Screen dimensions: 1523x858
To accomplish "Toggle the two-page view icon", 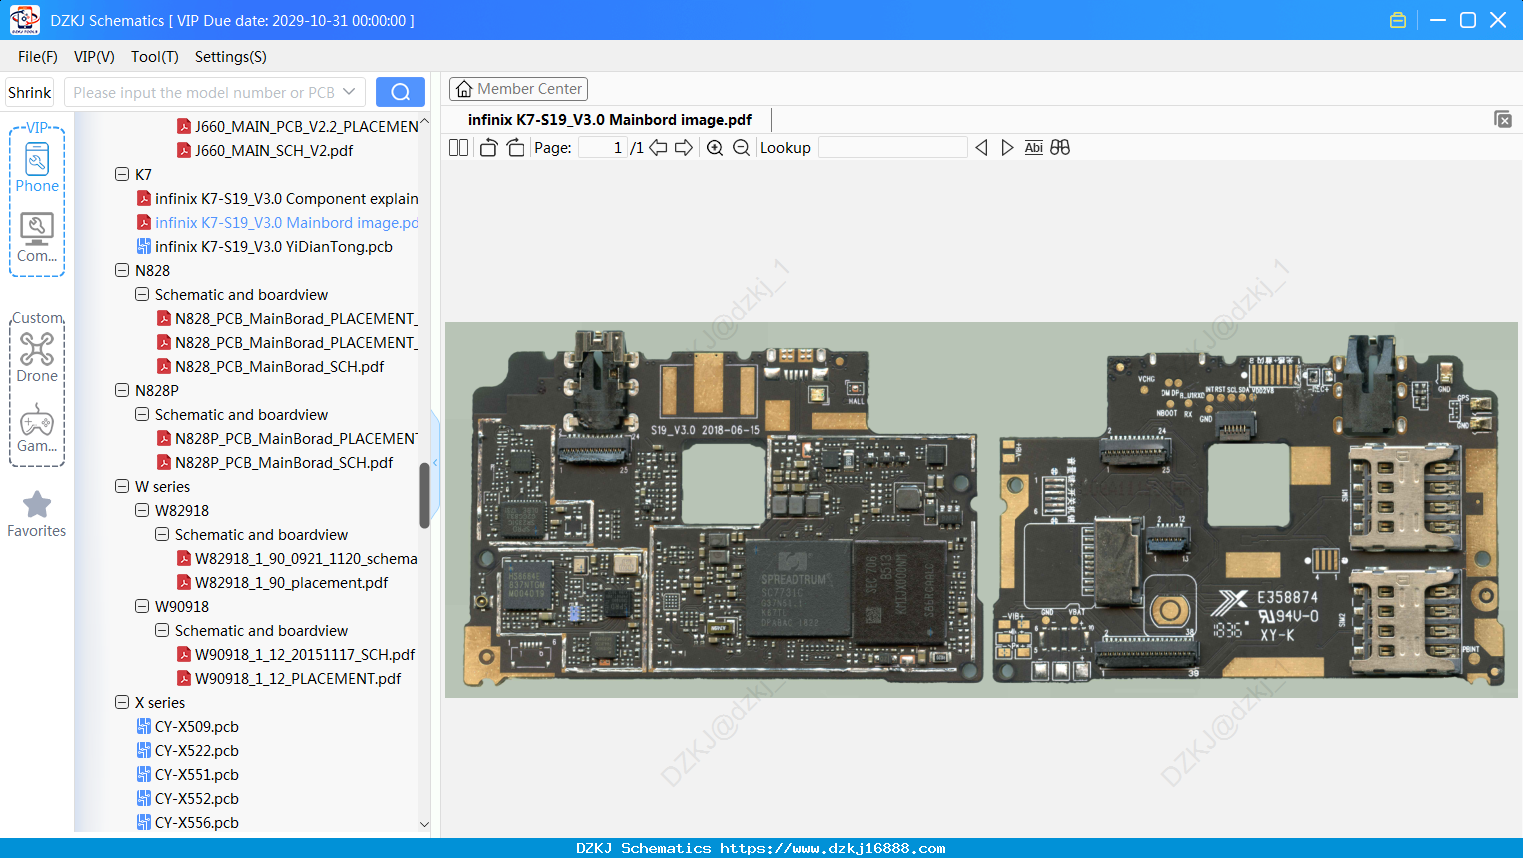I will click(x=458, y=148).
